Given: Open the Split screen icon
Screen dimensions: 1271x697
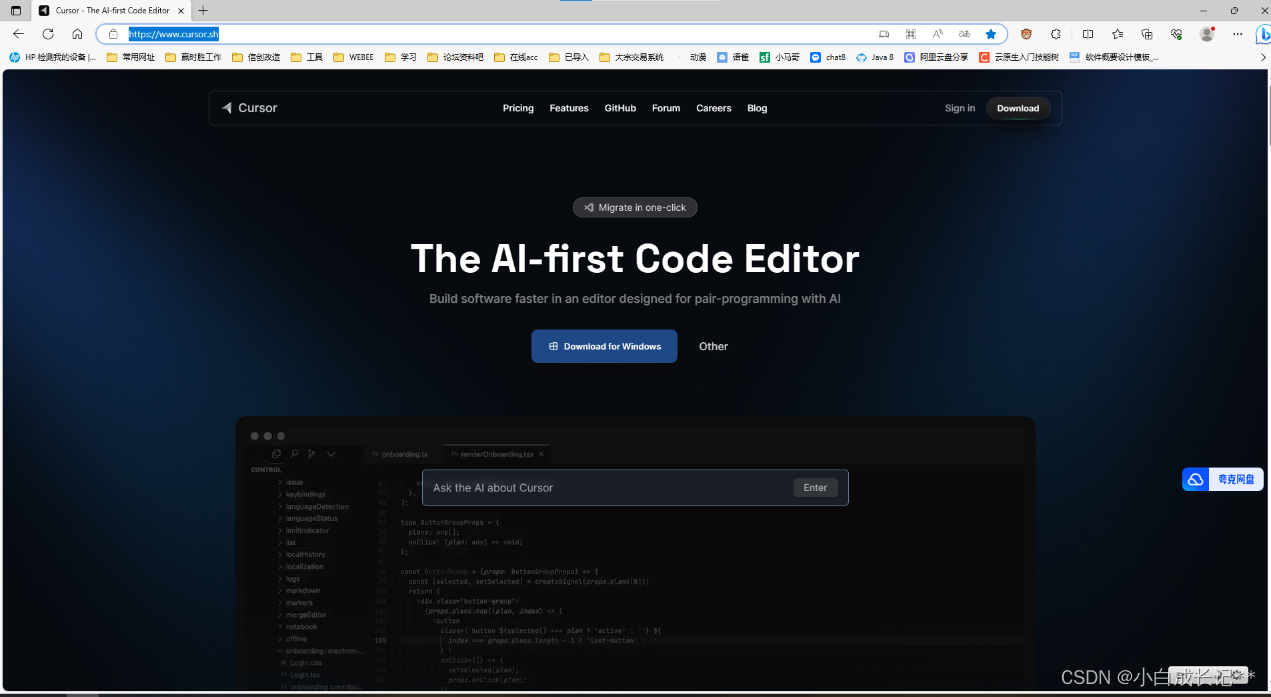Looking at the screenshot, I should click(1088, 33).
